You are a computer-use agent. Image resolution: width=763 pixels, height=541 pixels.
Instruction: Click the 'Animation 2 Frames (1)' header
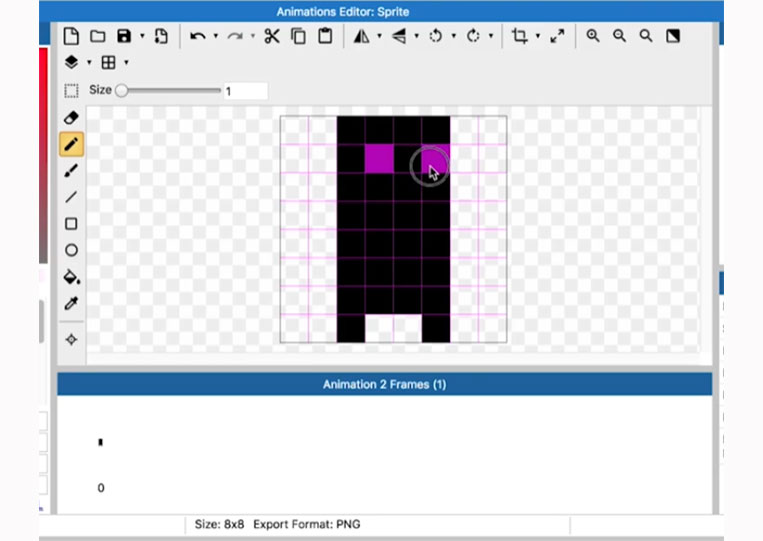384,384
